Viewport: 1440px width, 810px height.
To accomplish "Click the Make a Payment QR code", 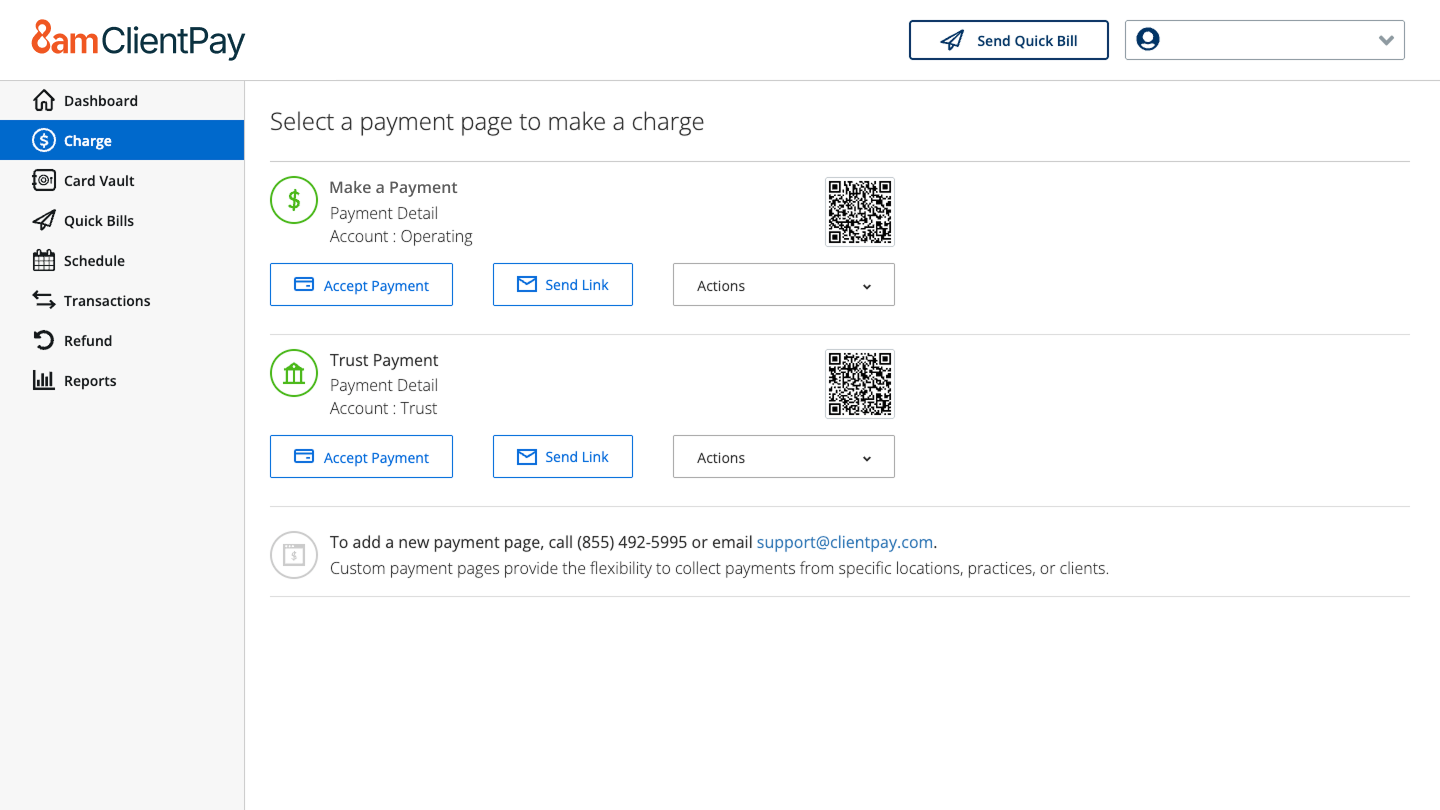I will [859, 212].
